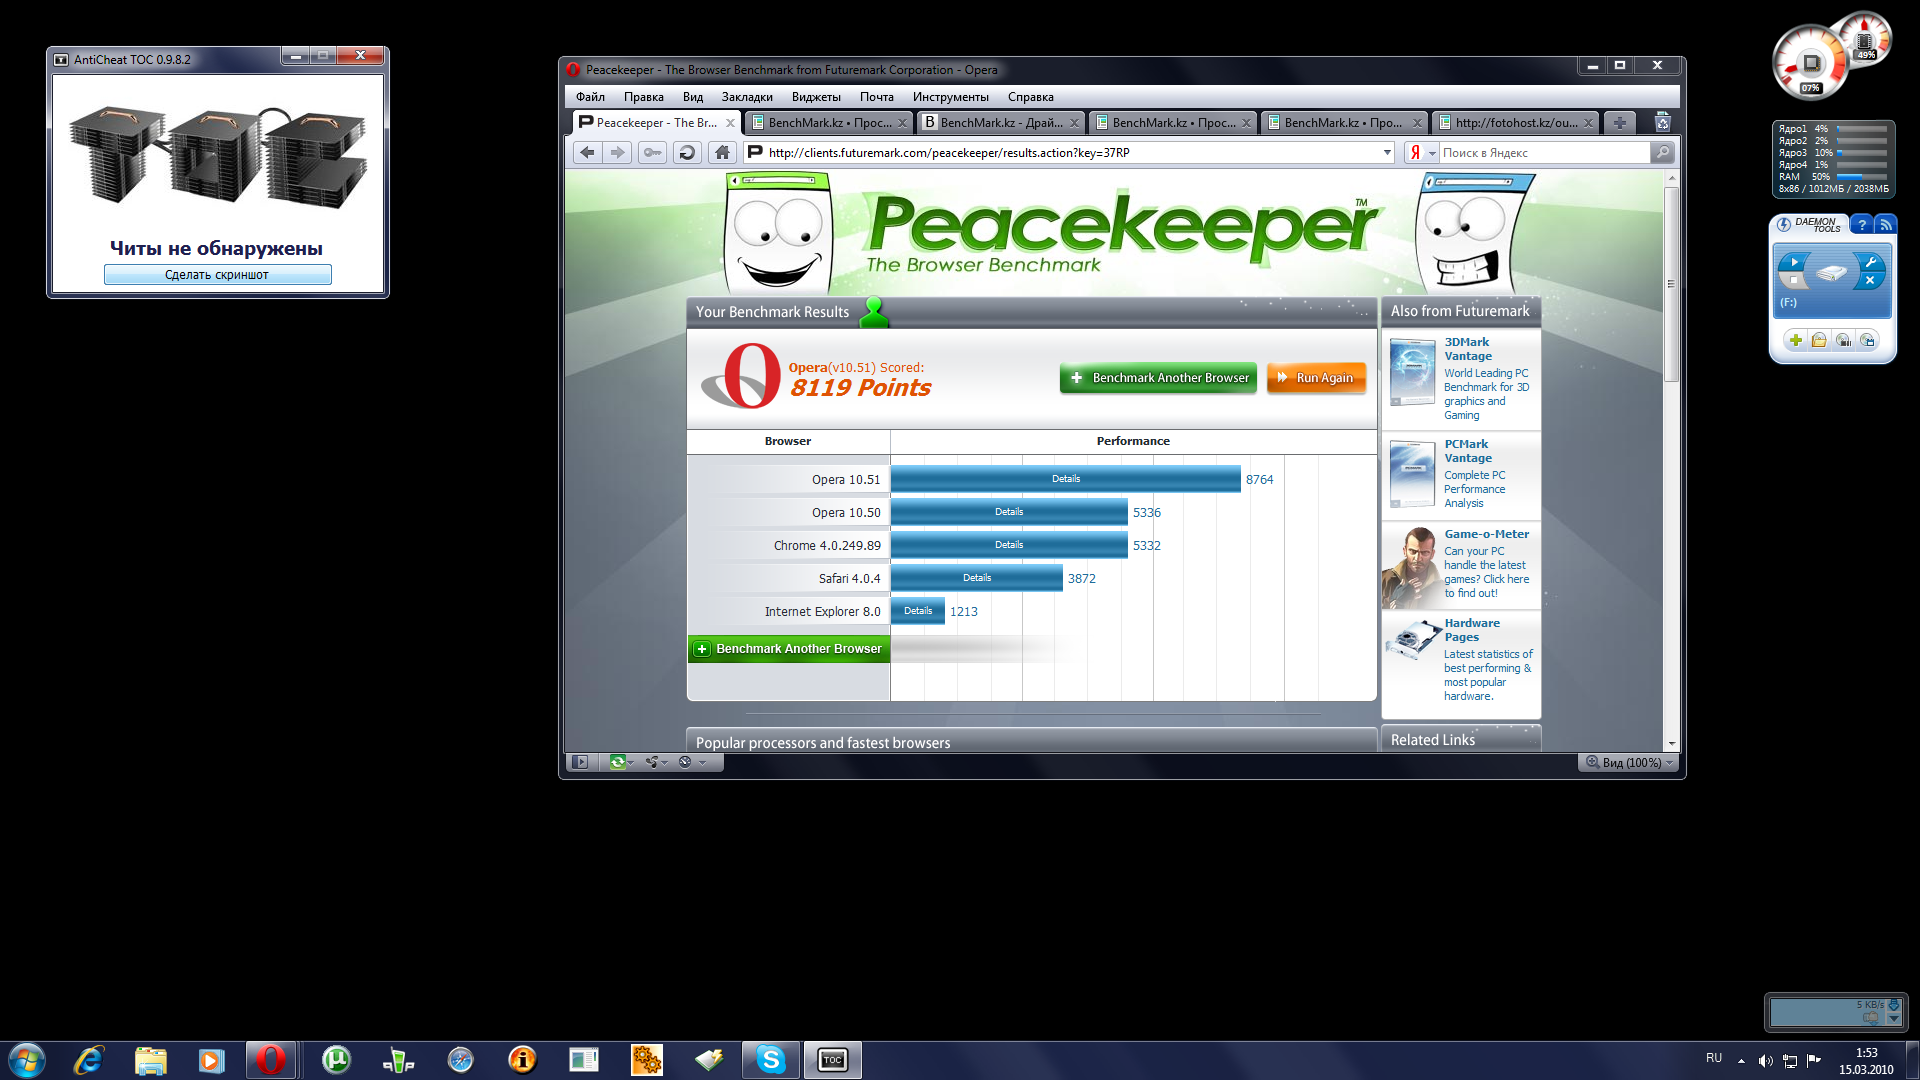Expand Opera Unite dropdown arrow

665,763
